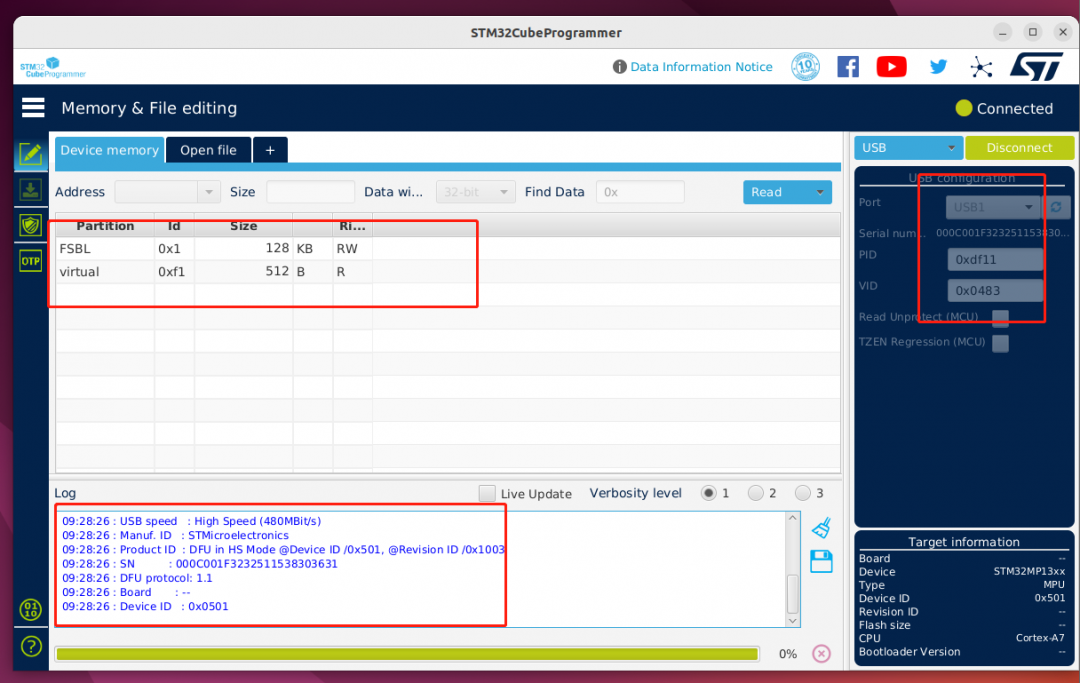Open the Address field dropdown
The height and width of the screenshot is (683, 1080).
pos(207,191)
